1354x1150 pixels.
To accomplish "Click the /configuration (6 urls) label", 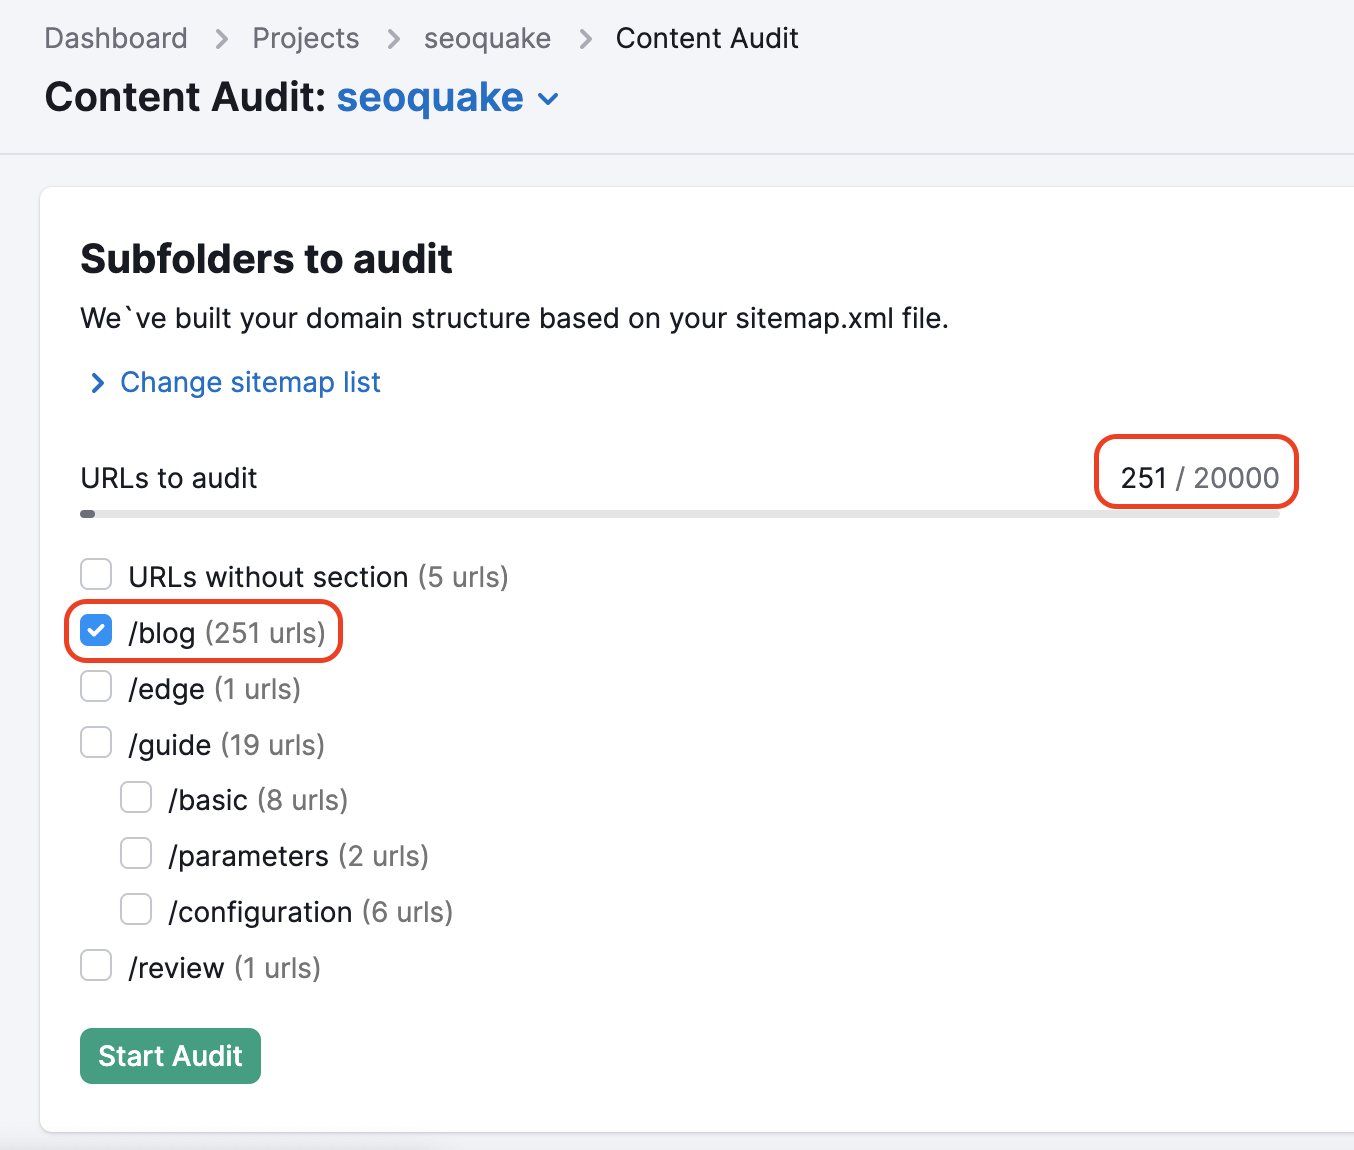I will tap(310, 912).
